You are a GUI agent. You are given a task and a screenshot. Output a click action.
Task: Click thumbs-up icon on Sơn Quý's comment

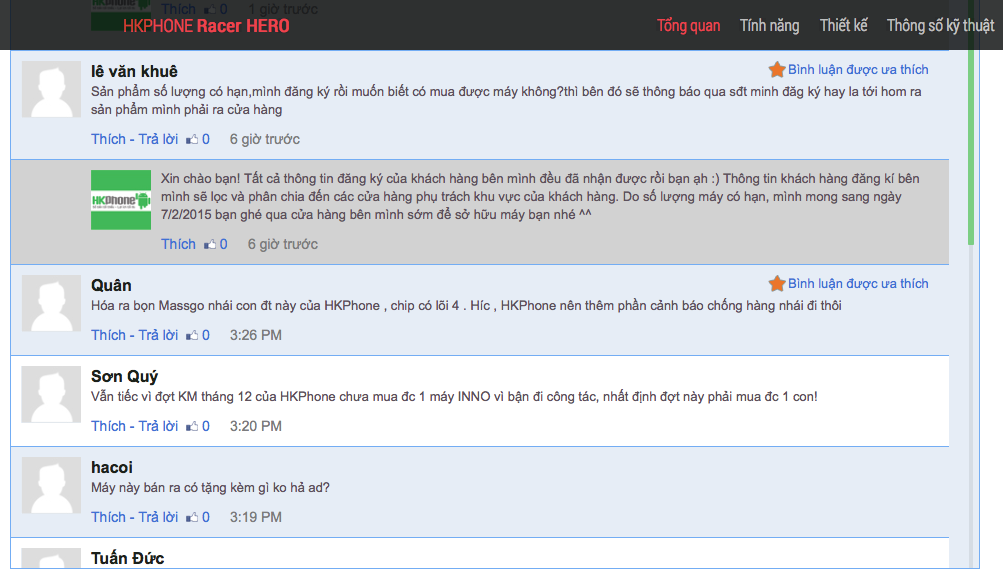[192, 427]
